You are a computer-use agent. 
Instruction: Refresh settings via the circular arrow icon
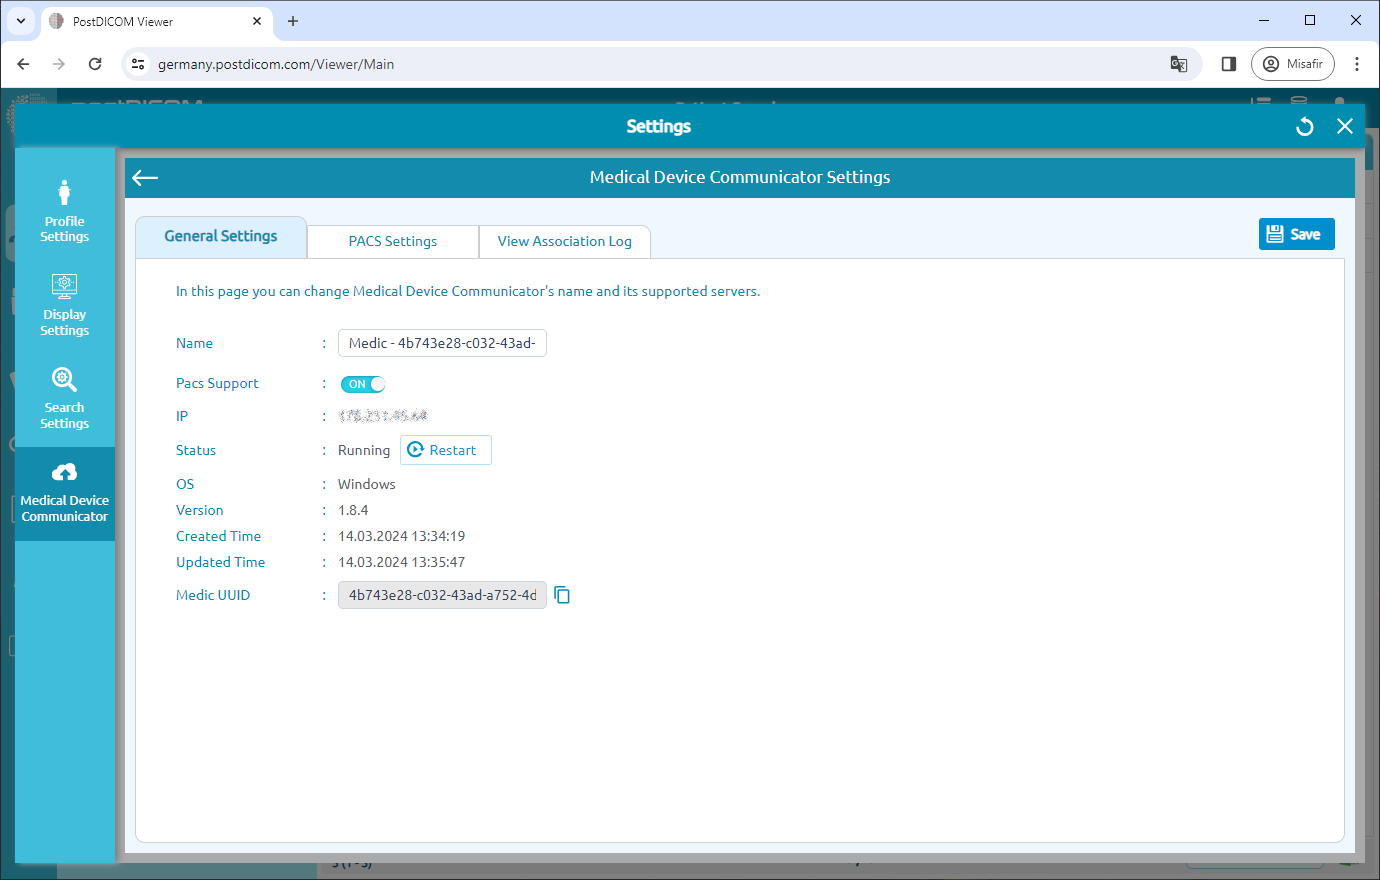pos(1304,126)
